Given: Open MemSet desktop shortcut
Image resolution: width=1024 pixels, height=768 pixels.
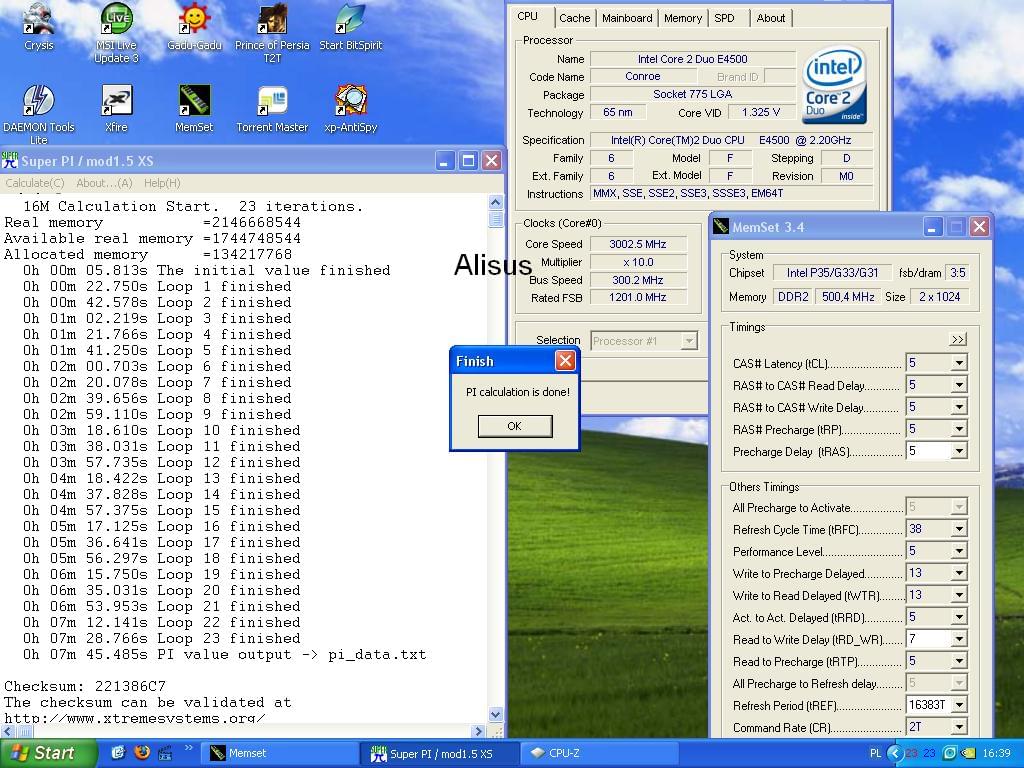Looking at the screenshot, I should coord(194,108).
